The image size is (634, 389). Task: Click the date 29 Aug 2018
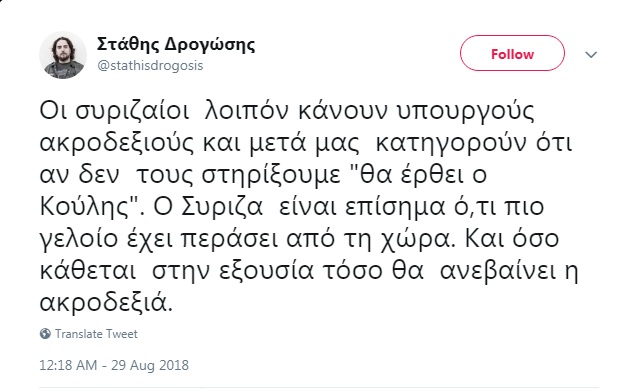coord(150,365)
